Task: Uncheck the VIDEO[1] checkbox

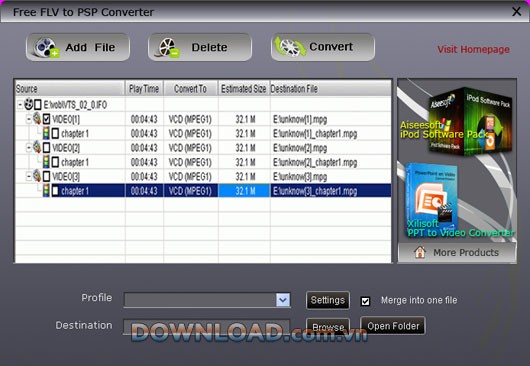Action: [x=47, y=119]
